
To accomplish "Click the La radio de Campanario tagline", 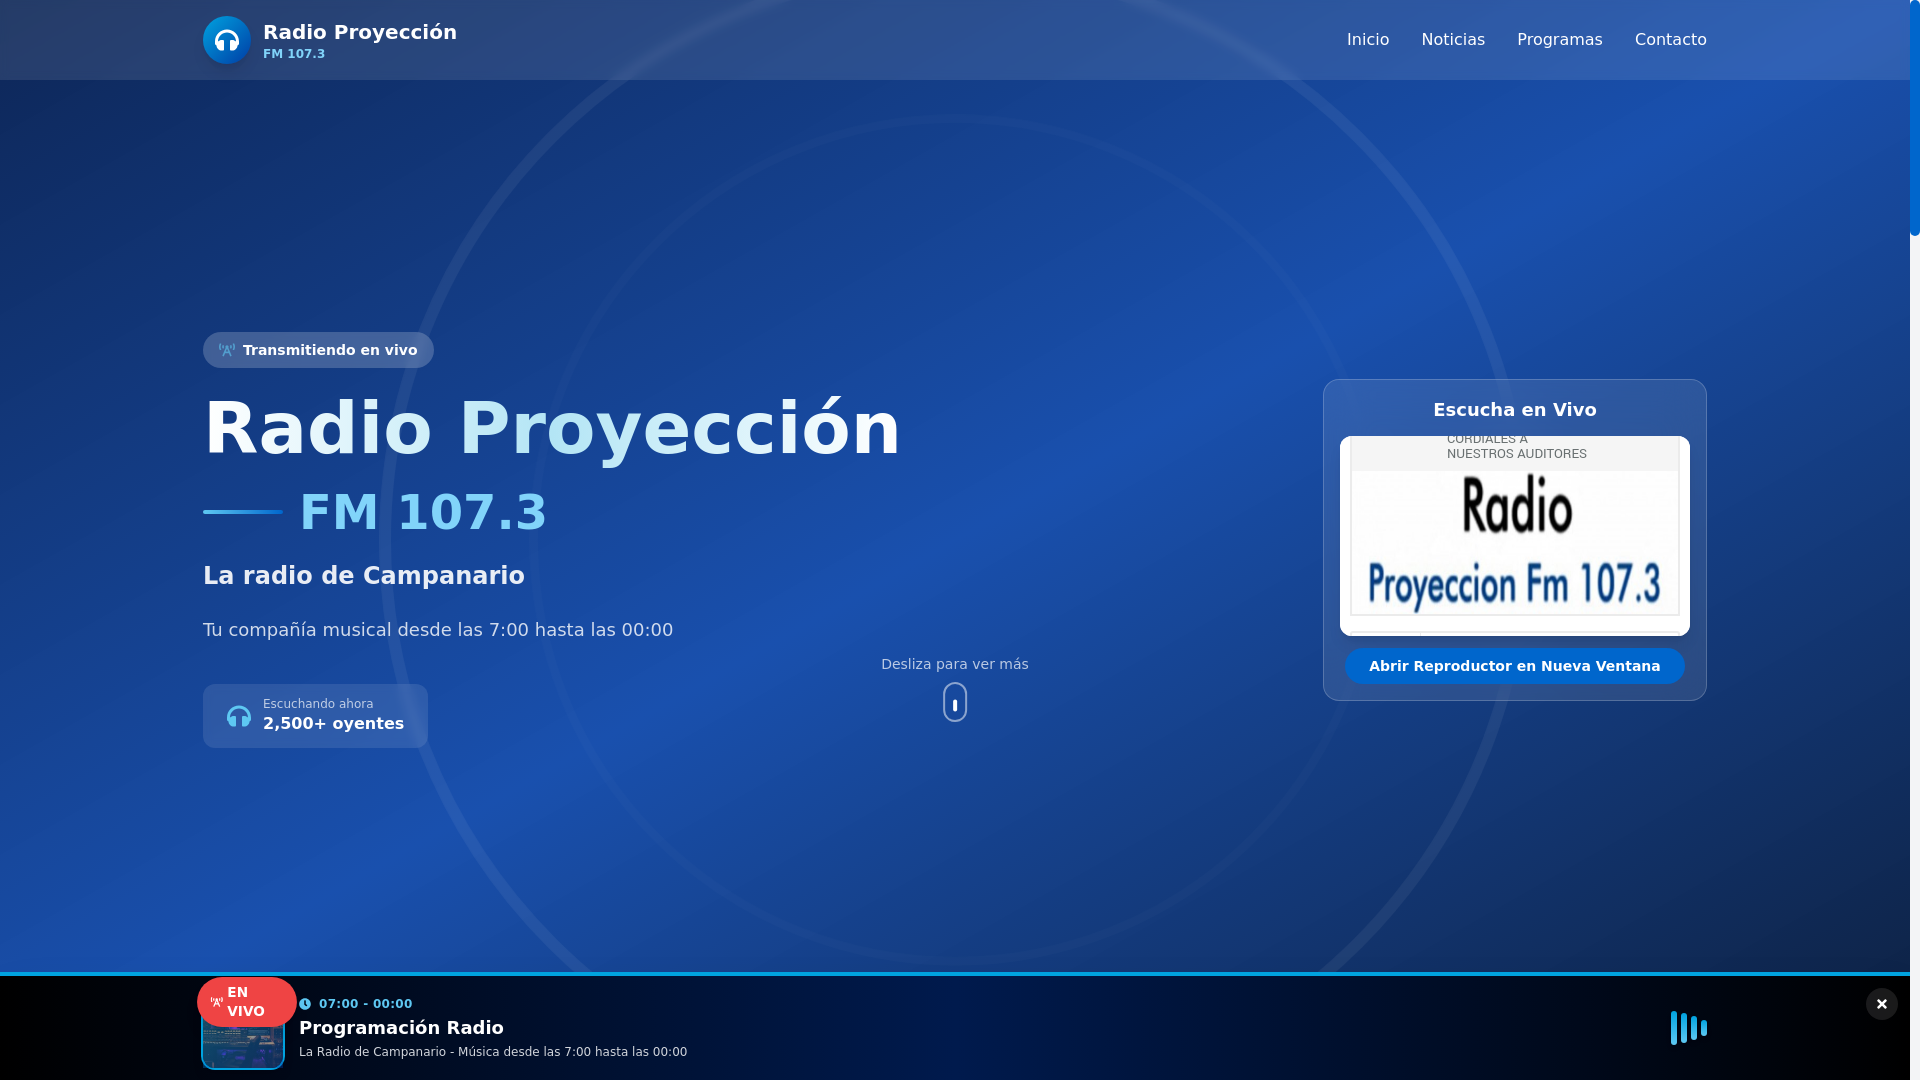I will click(x=364, y=576).
